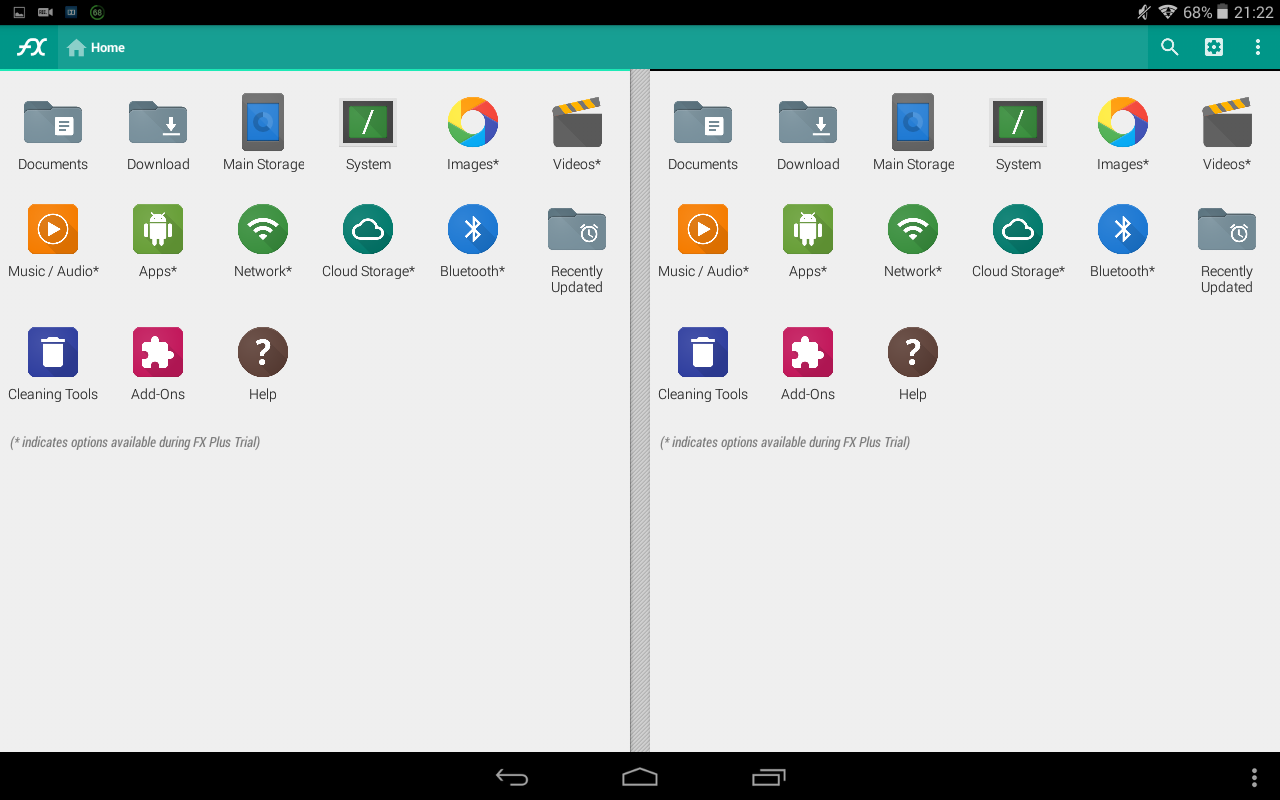
Task: Open Main Storage in left pane
Action: point(263,135)
